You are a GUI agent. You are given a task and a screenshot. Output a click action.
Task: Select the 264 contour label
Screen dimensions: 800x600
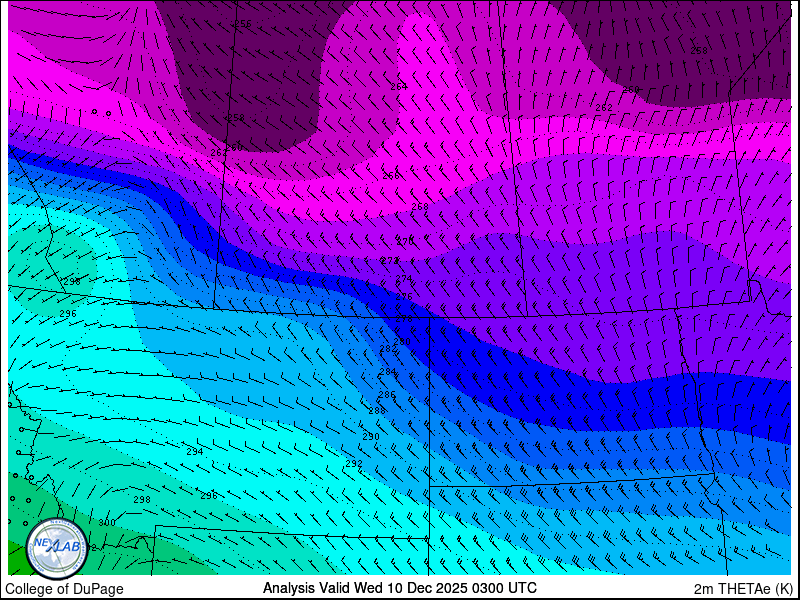coord(399,87)
